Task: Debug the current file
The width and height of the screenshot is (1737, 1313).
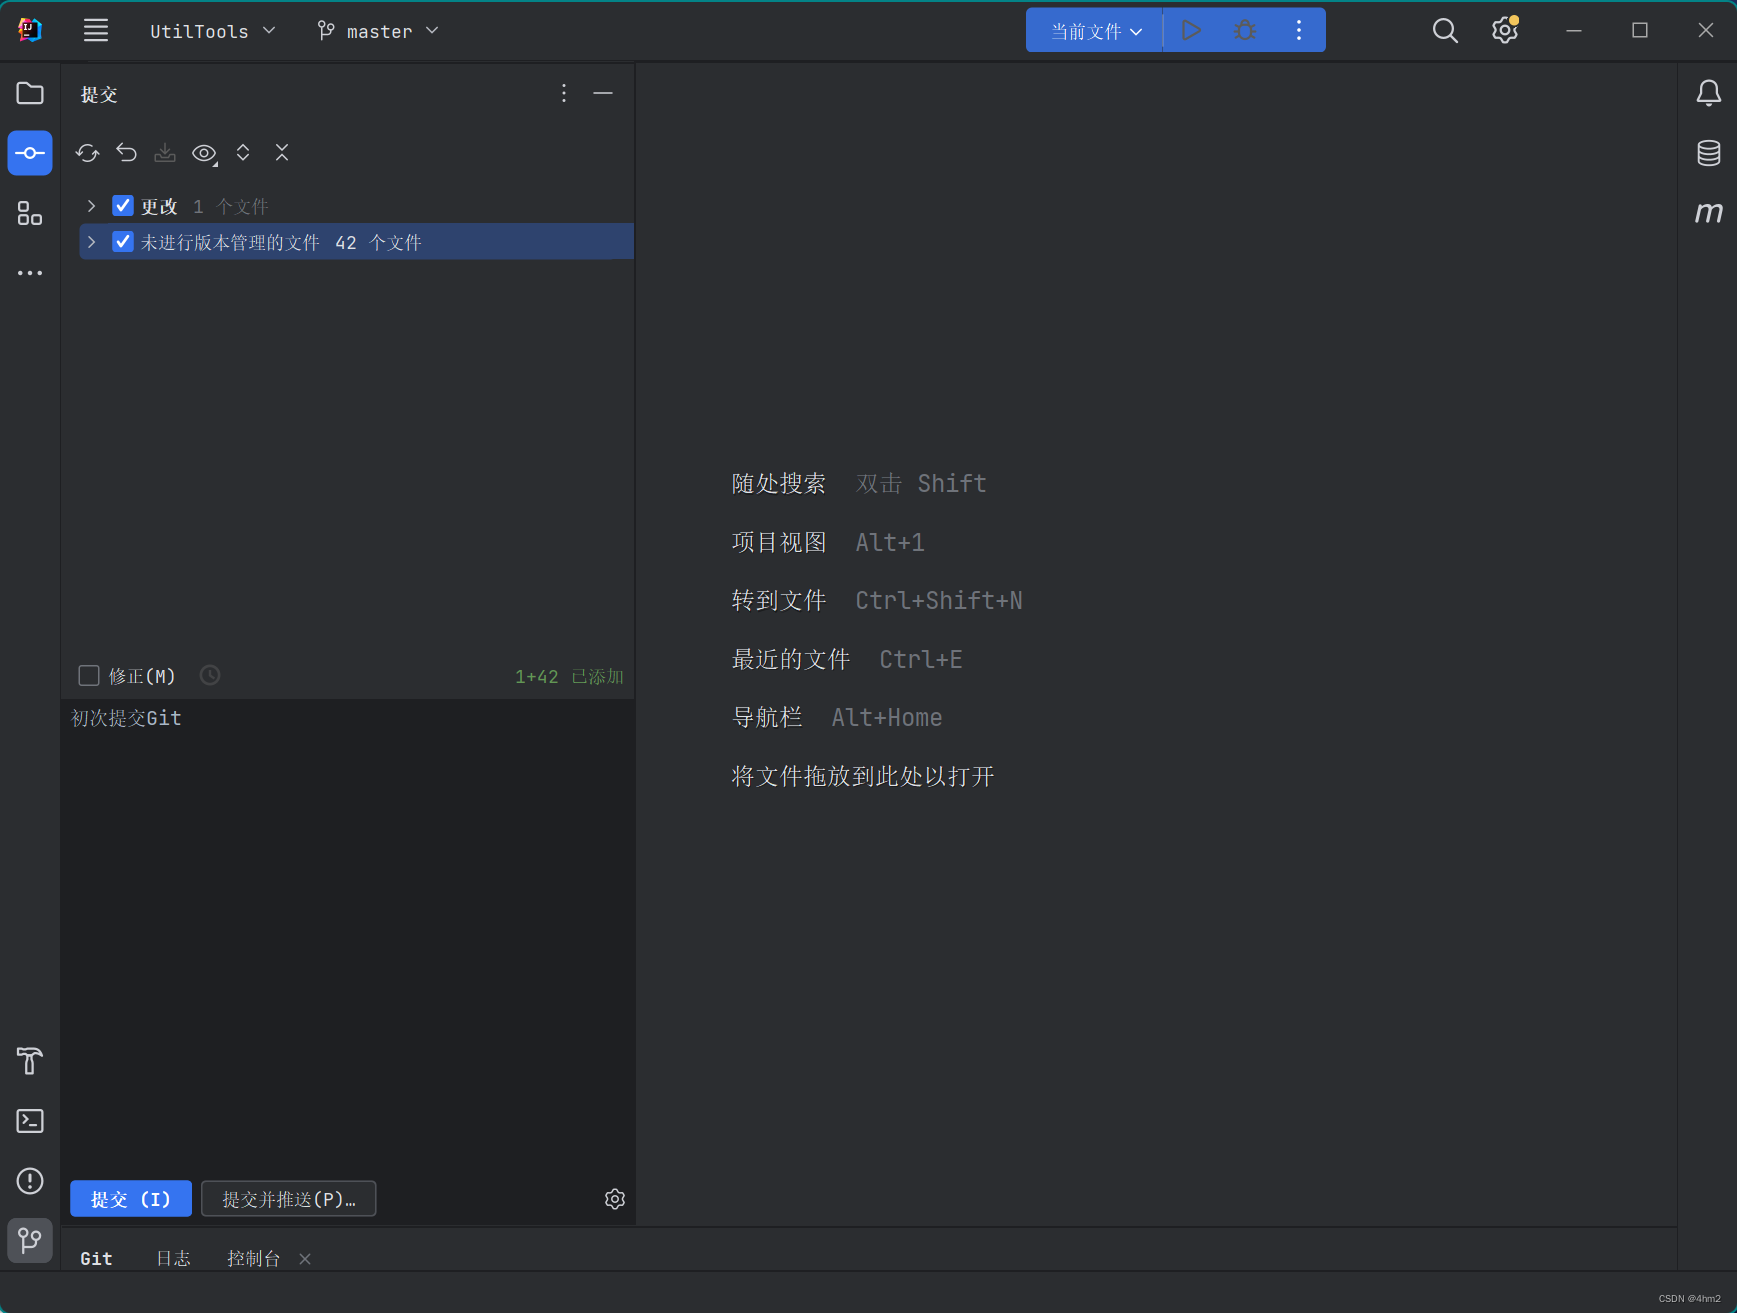Action: [1245, 30]
